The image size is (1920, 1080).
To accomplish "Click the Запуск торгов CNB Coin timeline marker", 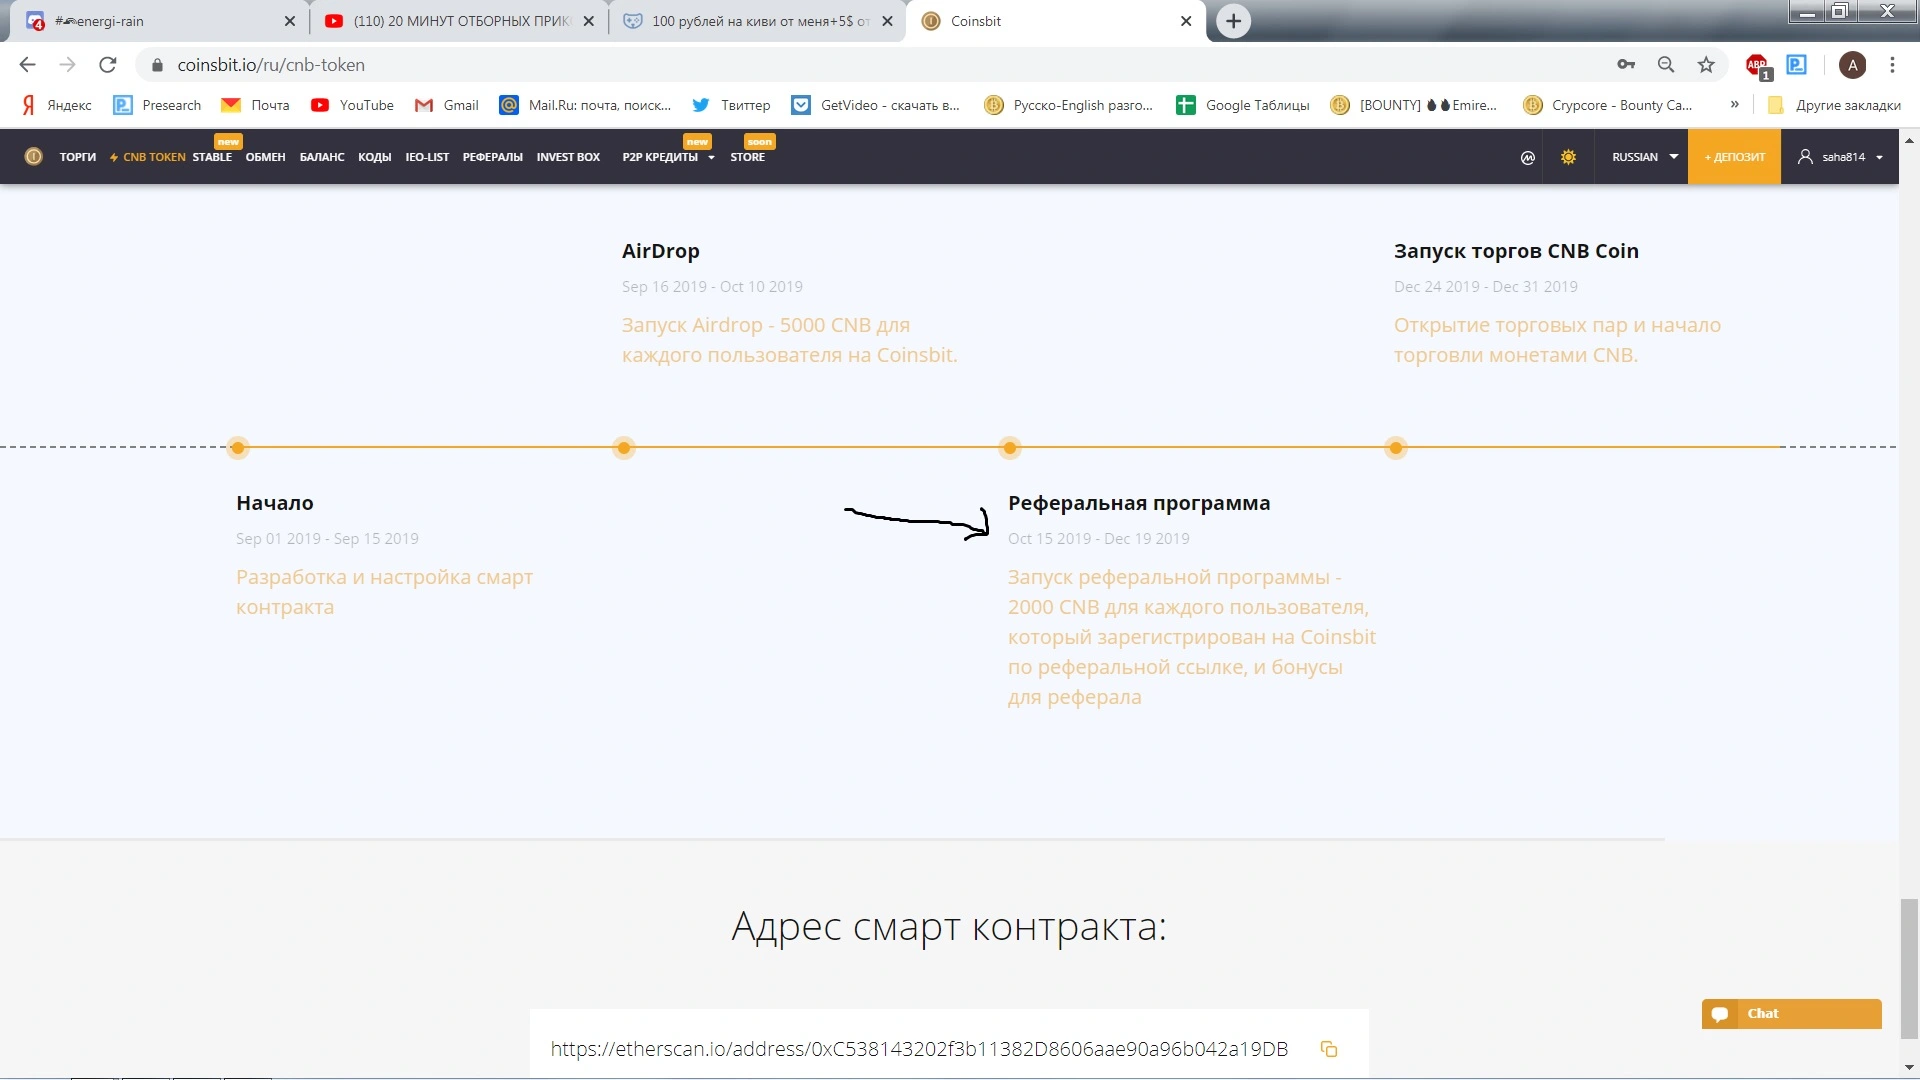I will tap(1395, 447).
